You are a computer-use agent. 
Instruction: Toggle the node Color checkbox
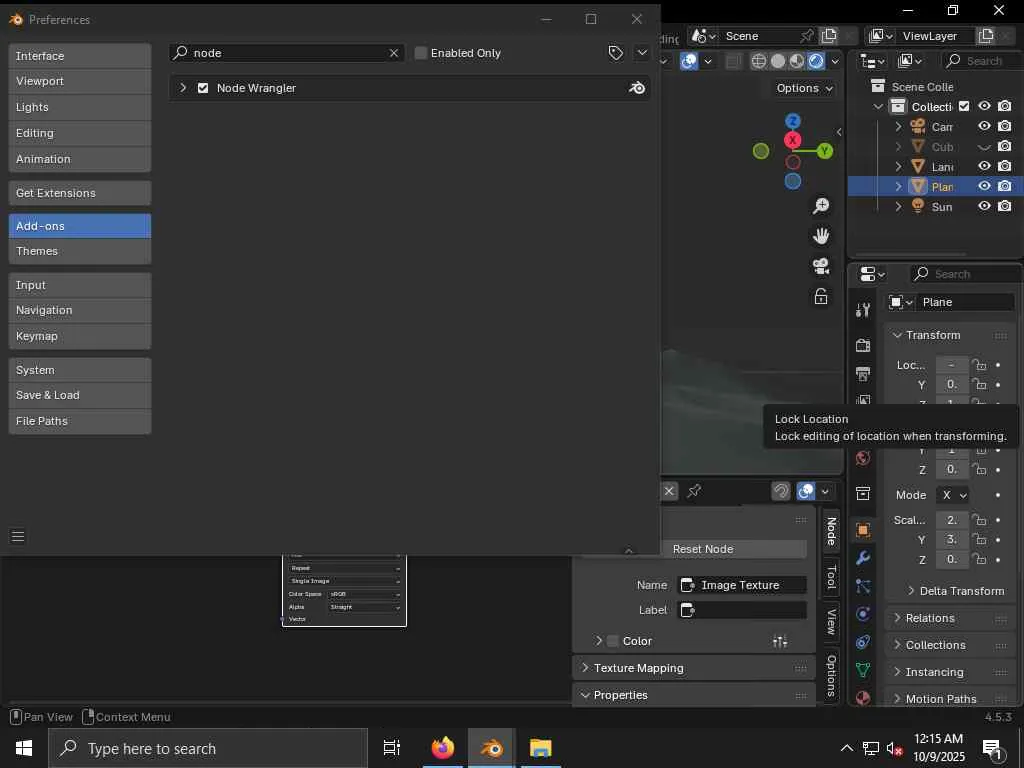click(613, 641)
